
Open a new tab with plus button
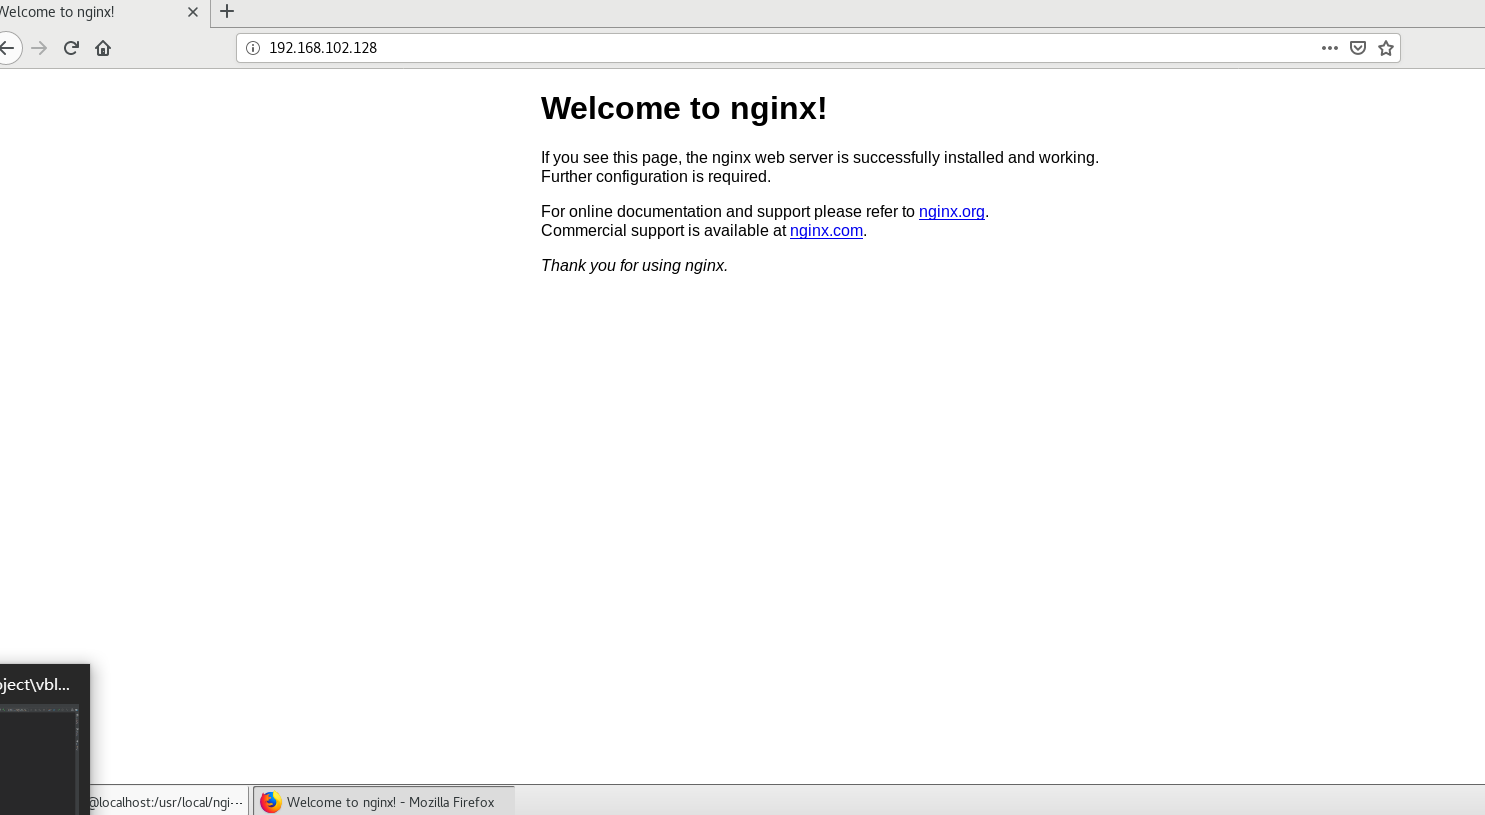pos(227,12)
